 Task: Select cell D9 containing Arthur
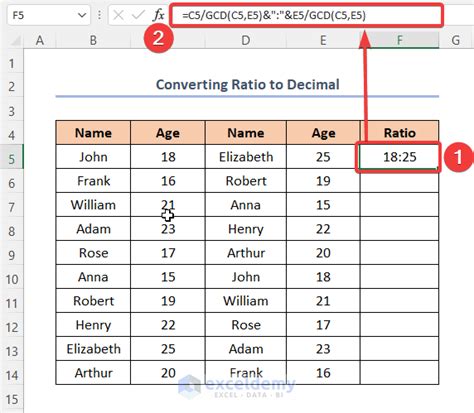tap(246, 253)
